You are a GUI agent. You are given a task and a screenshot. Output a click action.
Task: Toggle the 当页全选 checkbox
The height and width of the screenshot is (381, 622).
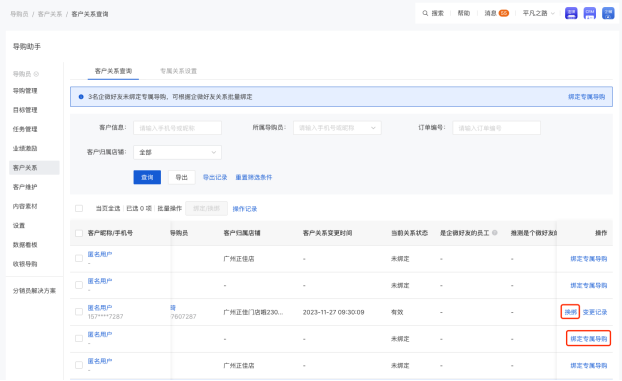point(79,208)
